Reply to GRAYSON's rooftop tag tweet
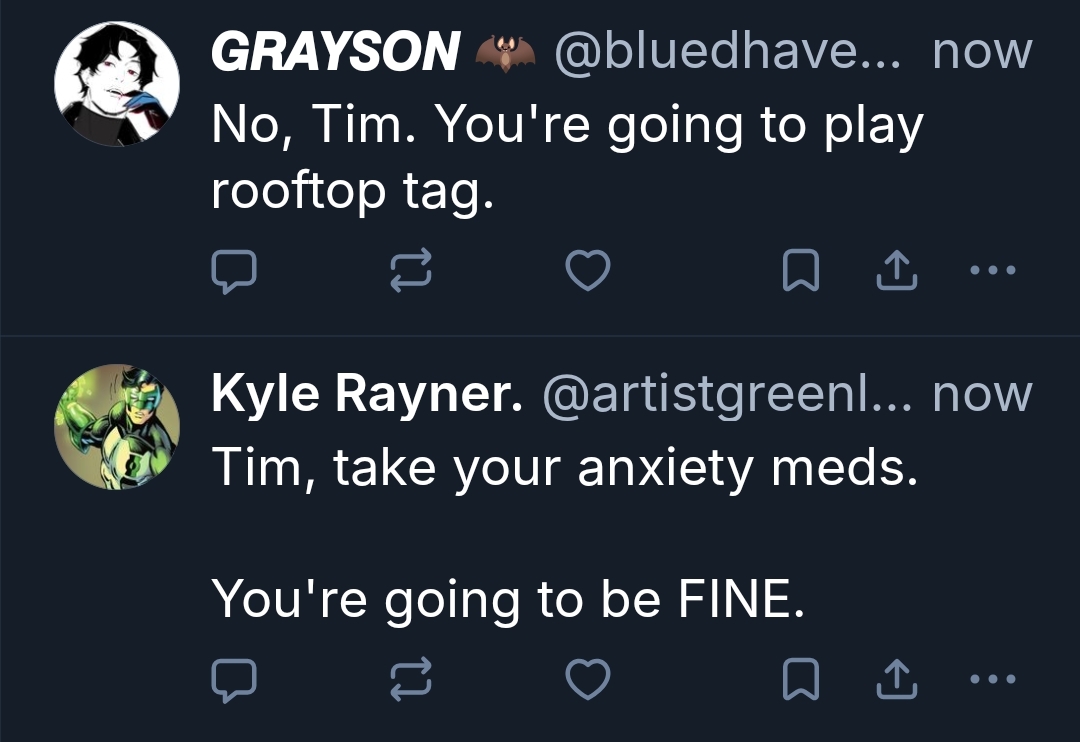Viewport: 1080px width, 742px height. pyautogui.click(x=235, y=270)
